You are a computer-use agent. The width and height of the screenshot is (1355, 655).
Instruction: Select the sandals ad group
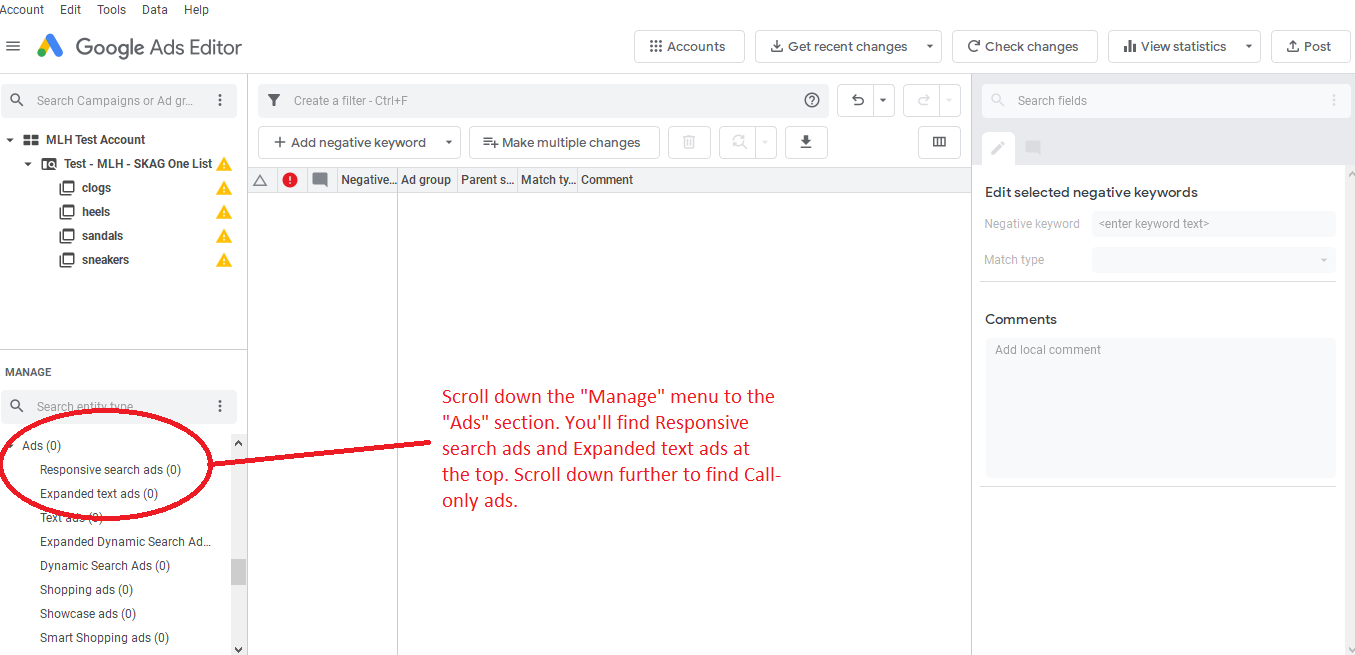pyautogui.click(x=102, y=236)
